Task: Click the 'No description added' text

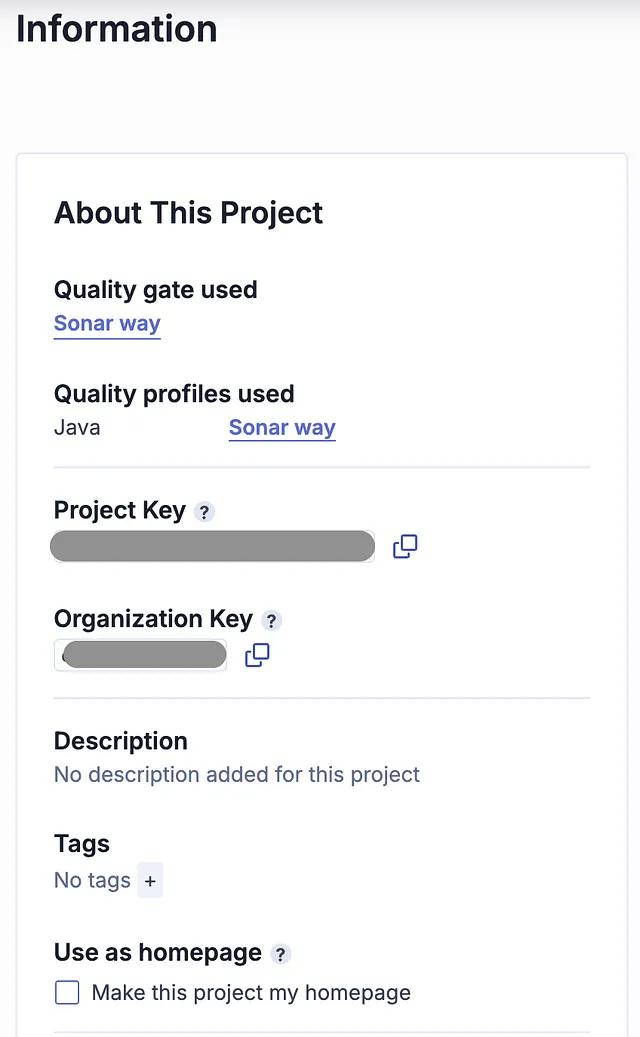Action: (x=237, y=774)
